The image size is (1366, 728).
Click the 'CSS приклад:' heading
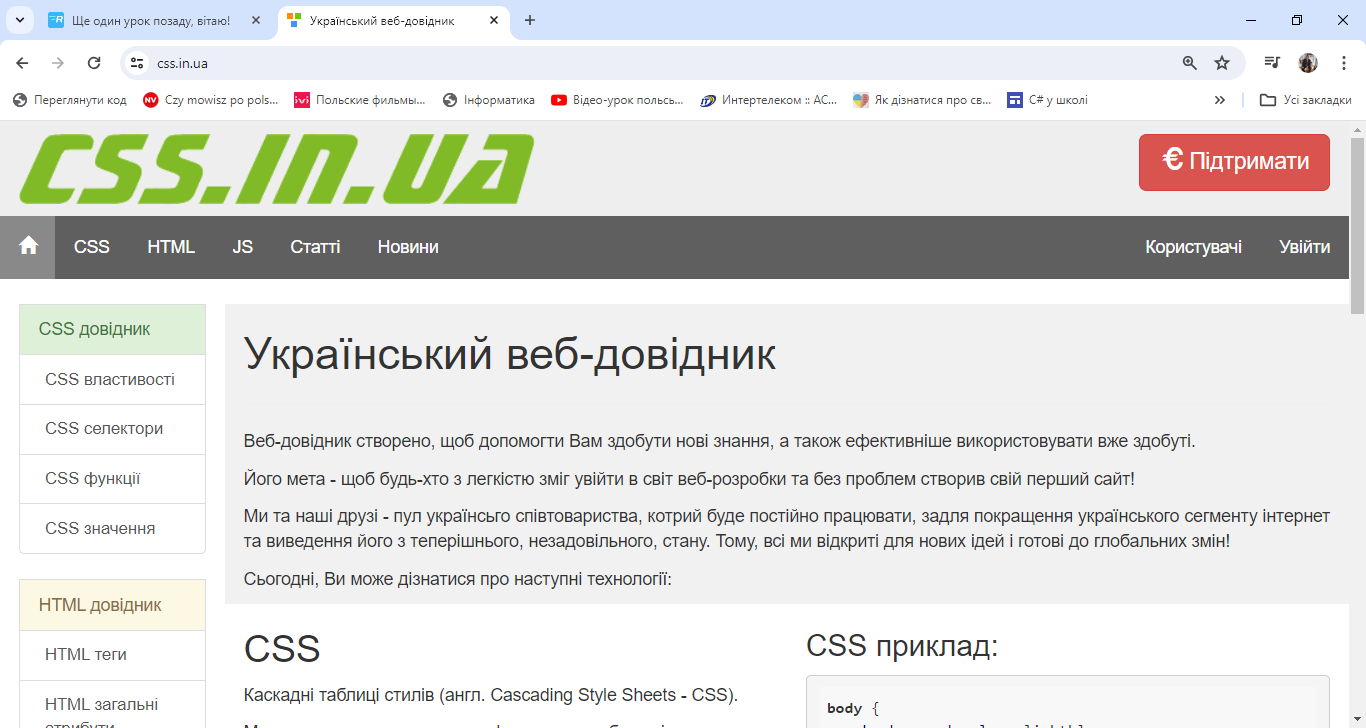(x=902, y=646)
